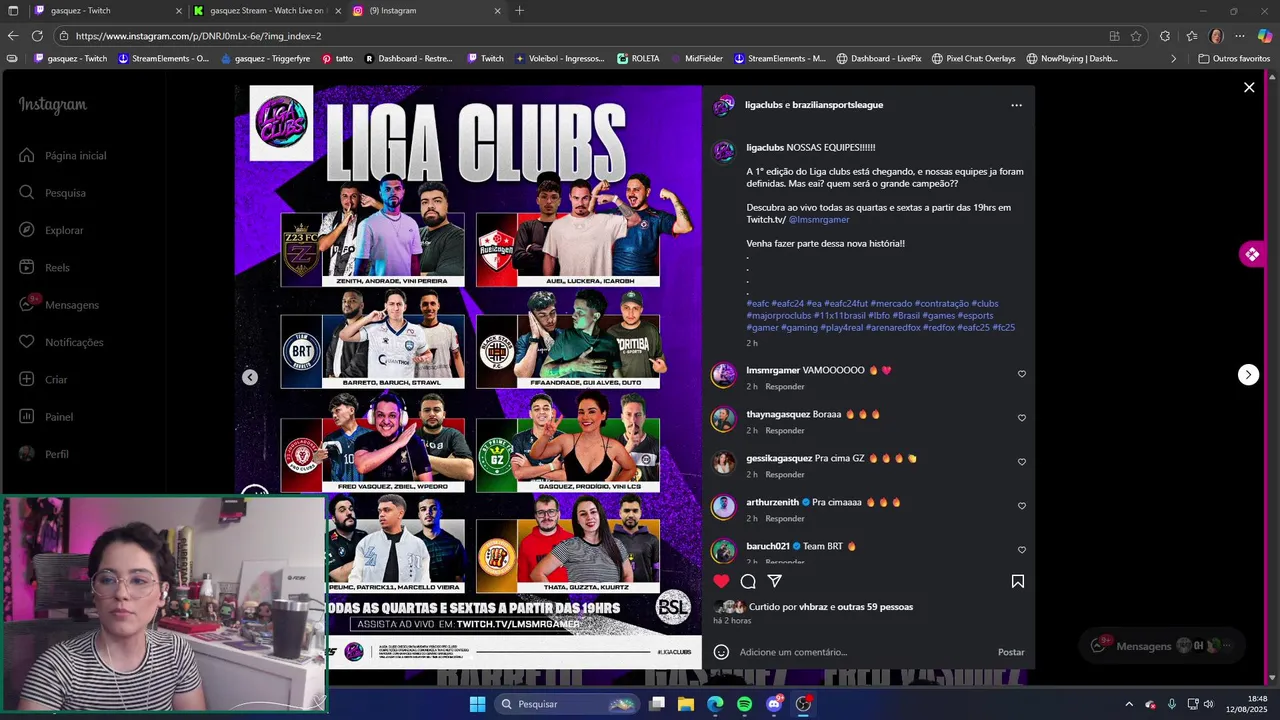
Task: Like gessikagasquez's comment
Action: (x=1022, y=462)
